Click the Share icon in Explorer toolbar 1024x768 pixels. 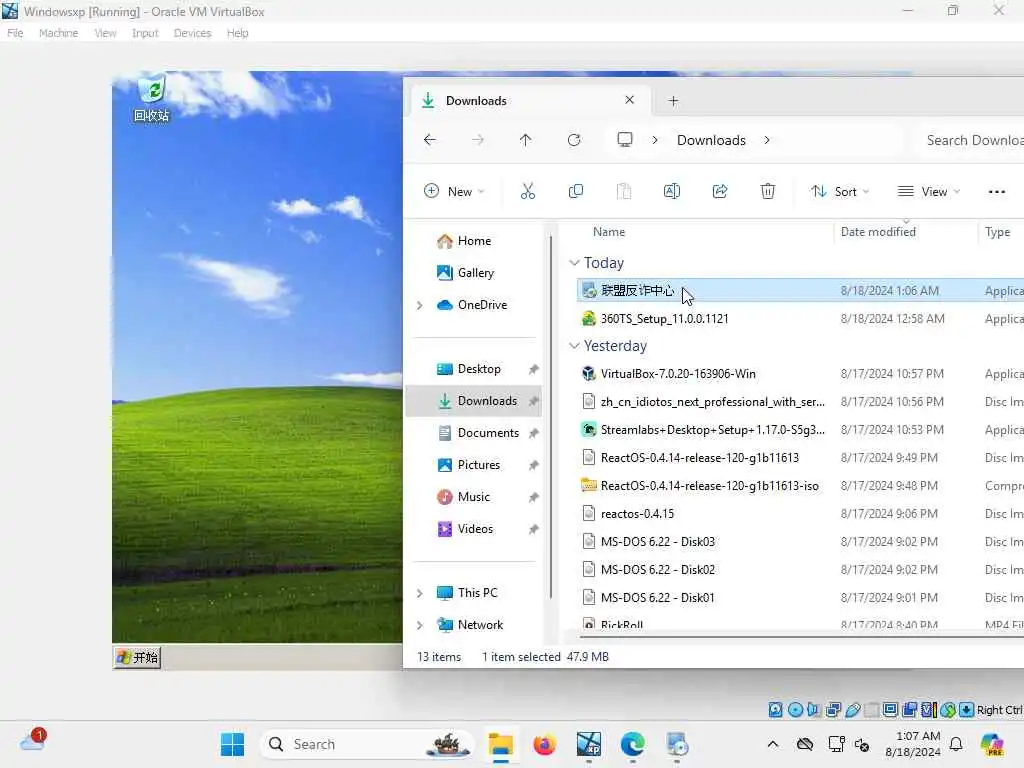720,191
